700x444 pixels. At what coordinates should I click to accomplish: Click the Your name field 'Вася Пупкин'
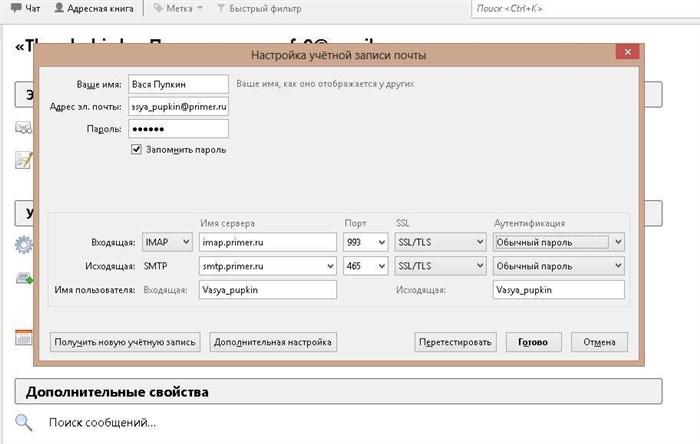pos(178,84)
